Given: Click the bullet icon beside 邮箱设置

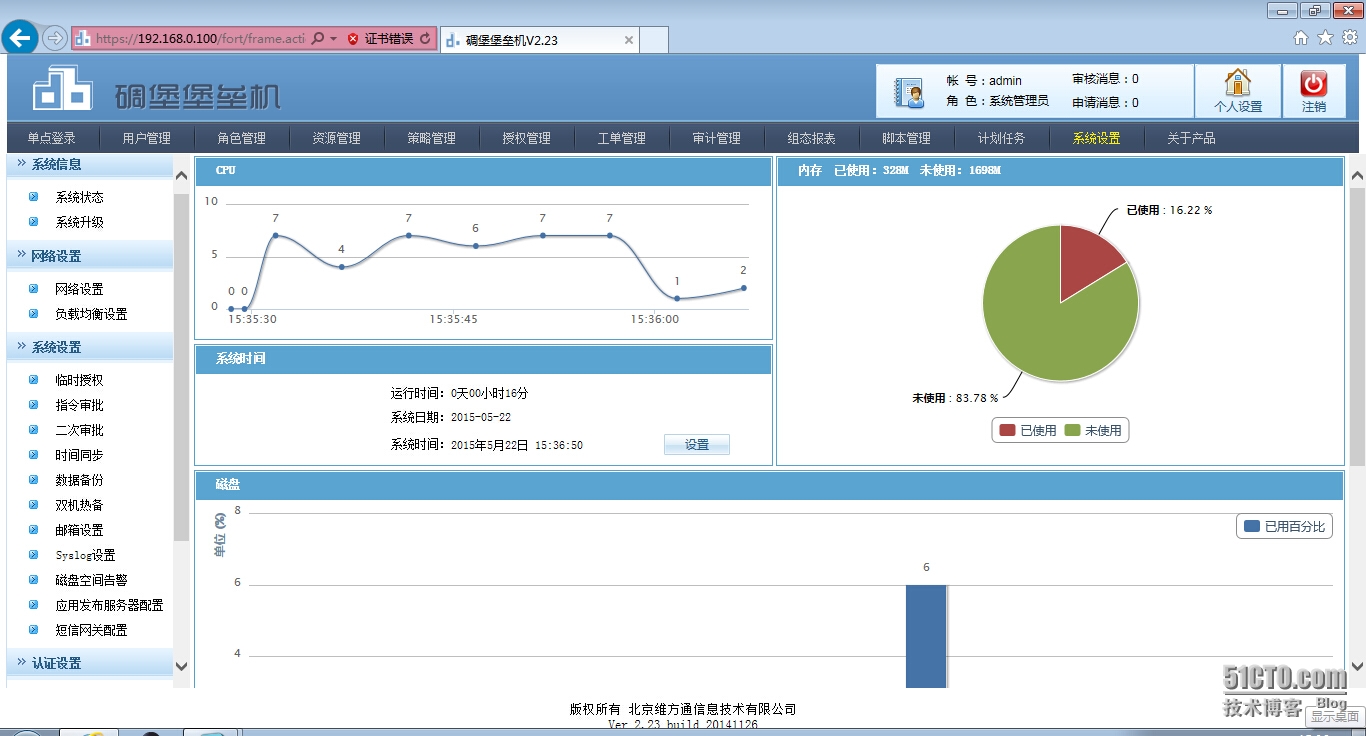Looking at the screenshot, I should pos(33,530).
